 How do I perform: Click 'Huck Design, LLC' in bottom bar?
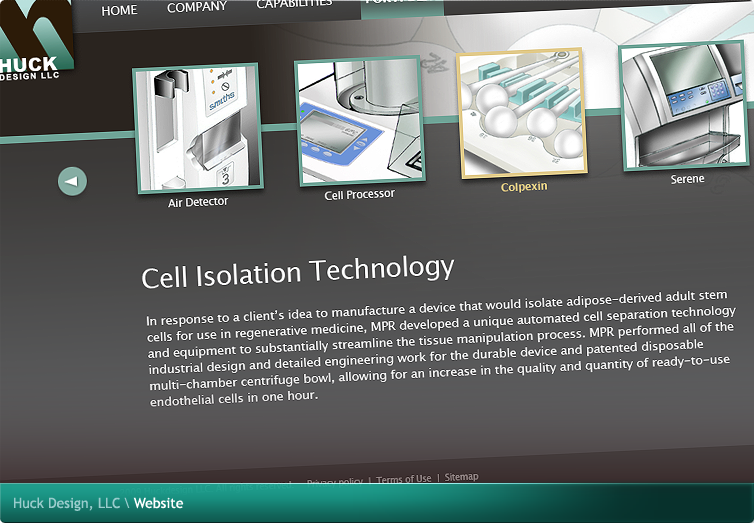point(66,504)
